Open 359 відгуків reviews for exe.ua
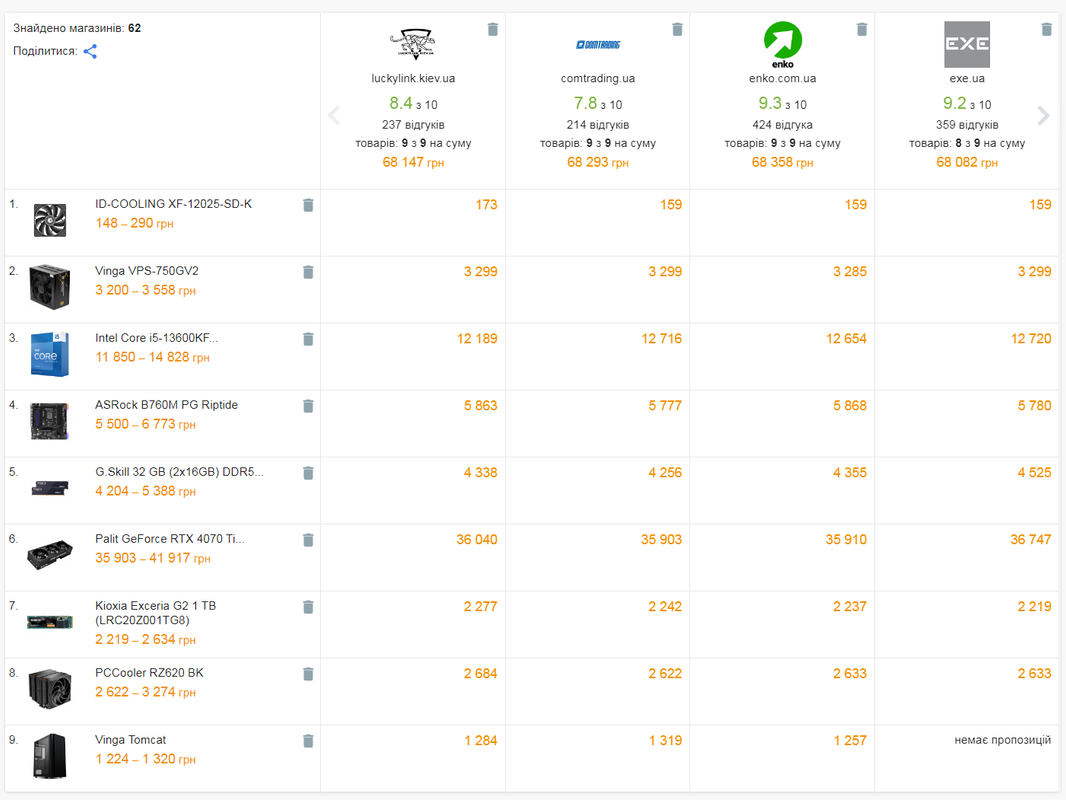The image size is (1066, 800). point(967,124)
